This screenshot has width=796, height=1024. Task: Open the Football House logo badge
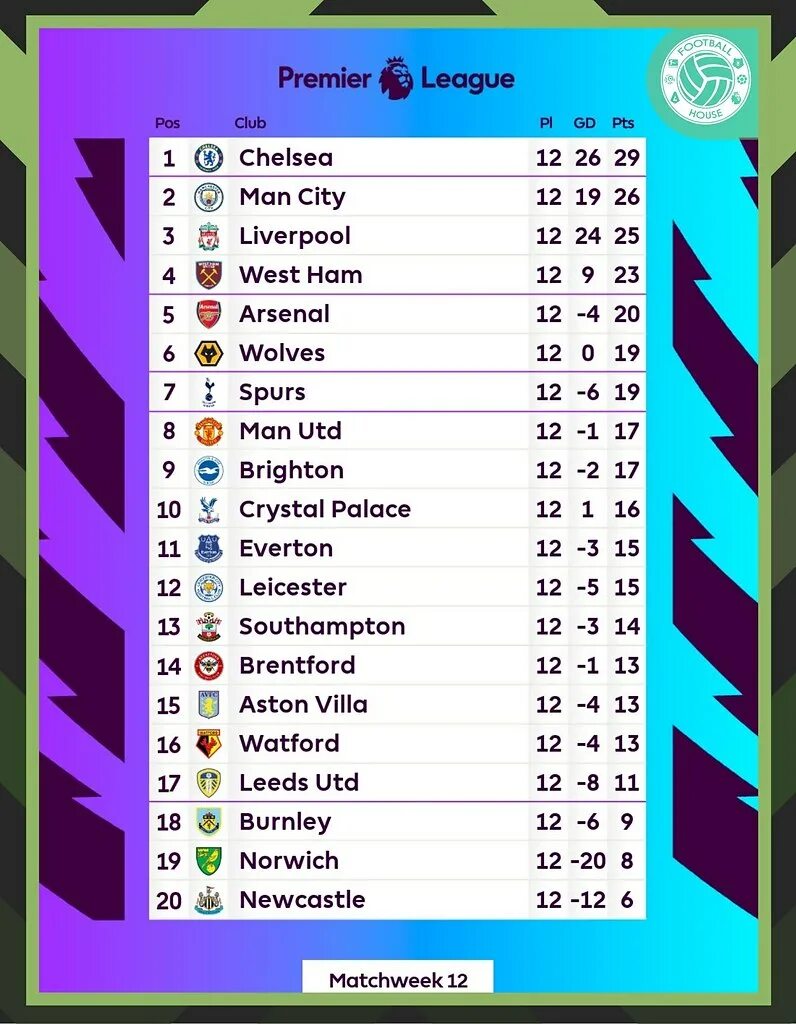pos(706,81)
